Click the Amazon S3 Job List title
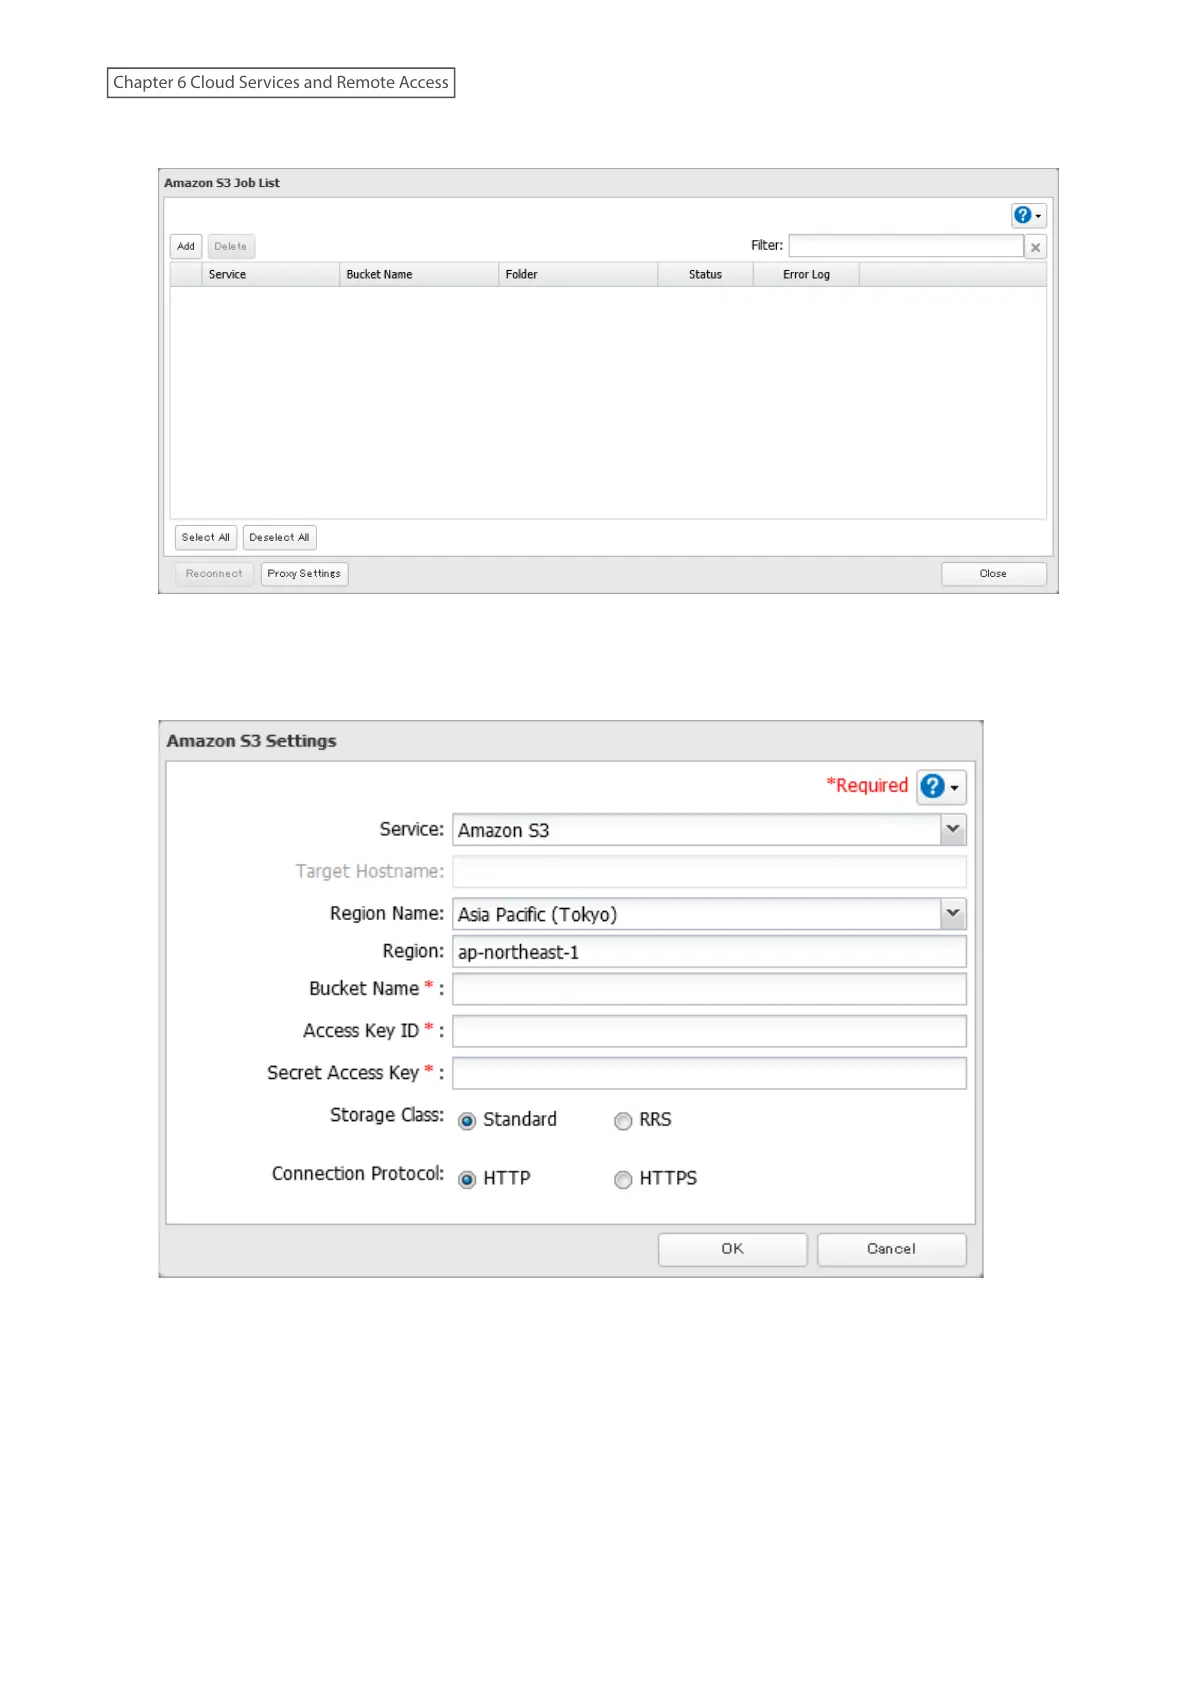The height and width of the screenshot is (1684, 1191). 222,183
